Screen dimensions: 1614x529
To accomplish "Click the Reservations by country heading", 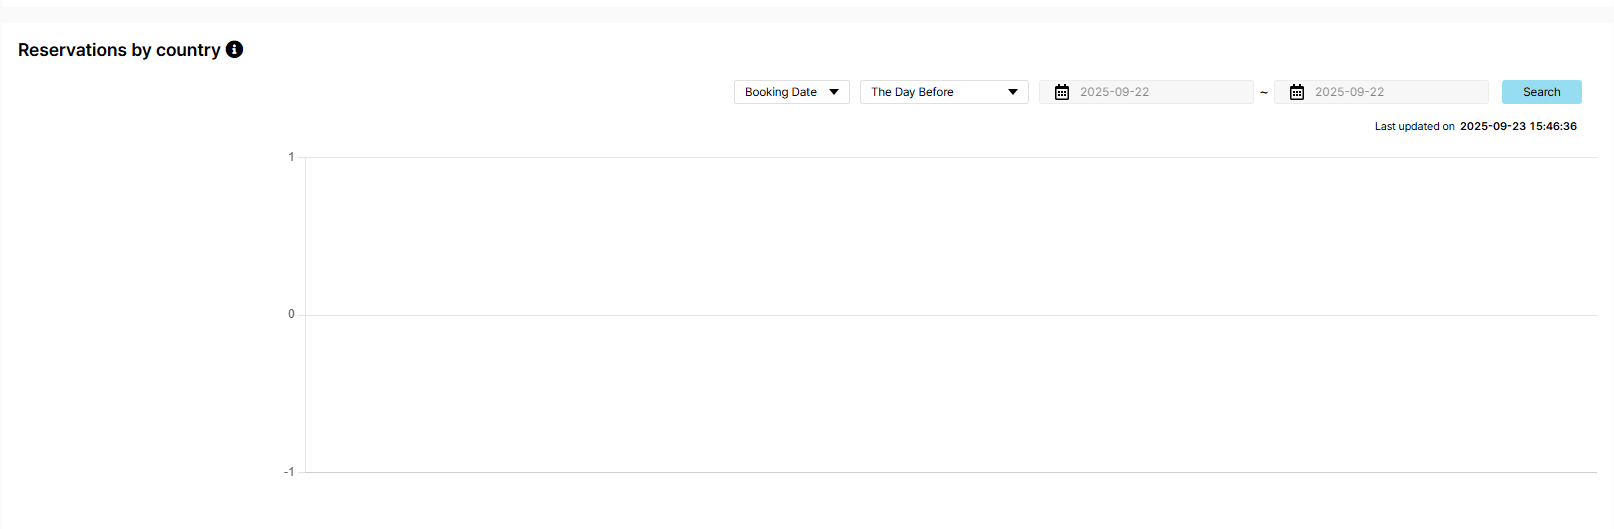I will coord(119,50).
